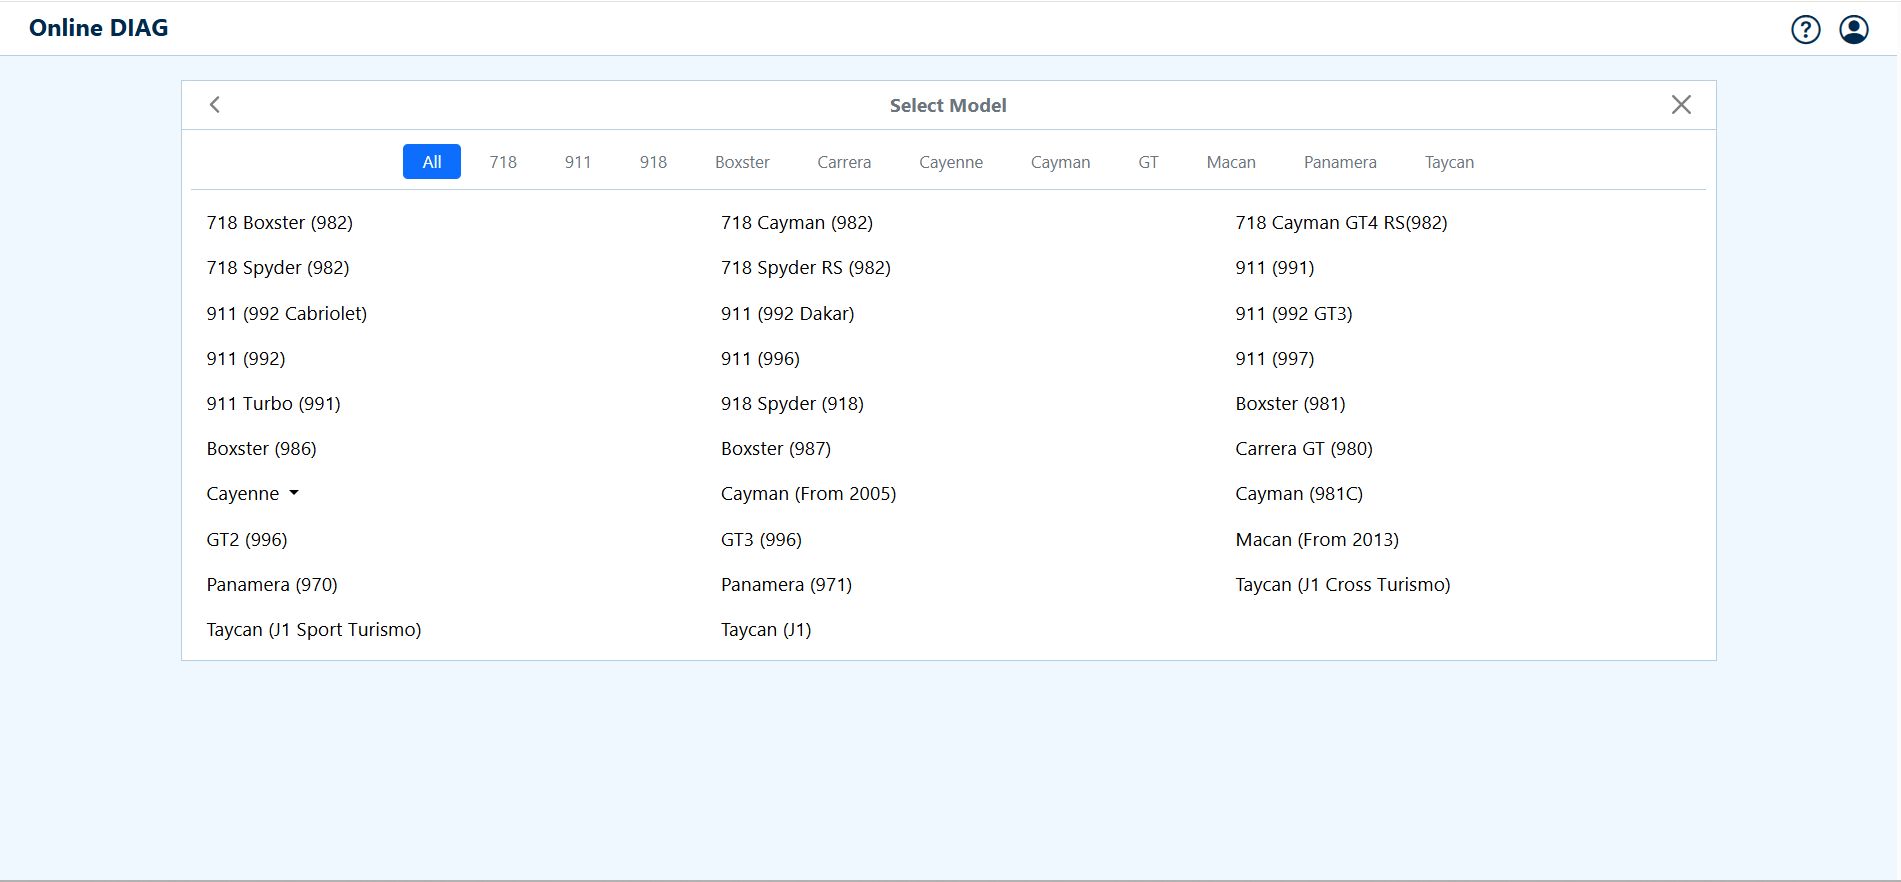
Task: Choose the Carrera GT (980) model
Action: [1303, 449]
